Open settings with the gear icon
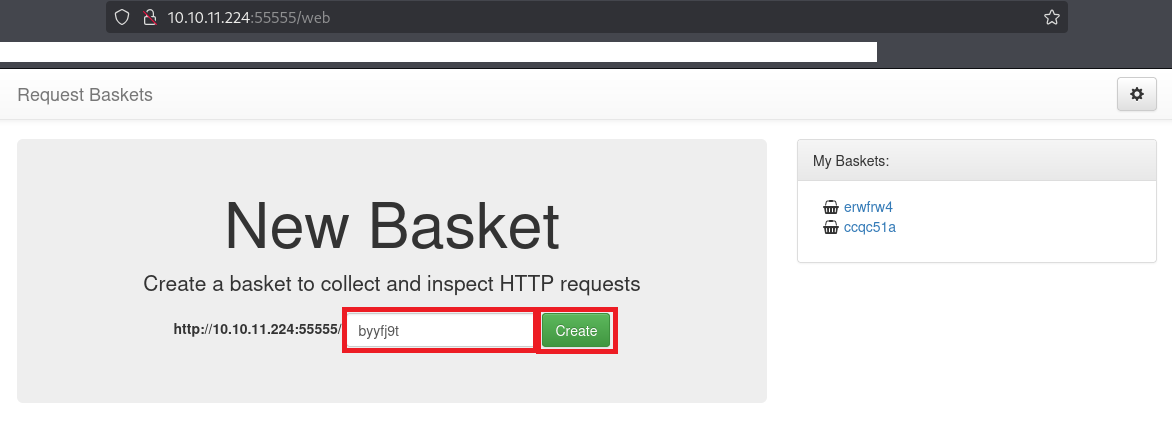 [1136, 94]
